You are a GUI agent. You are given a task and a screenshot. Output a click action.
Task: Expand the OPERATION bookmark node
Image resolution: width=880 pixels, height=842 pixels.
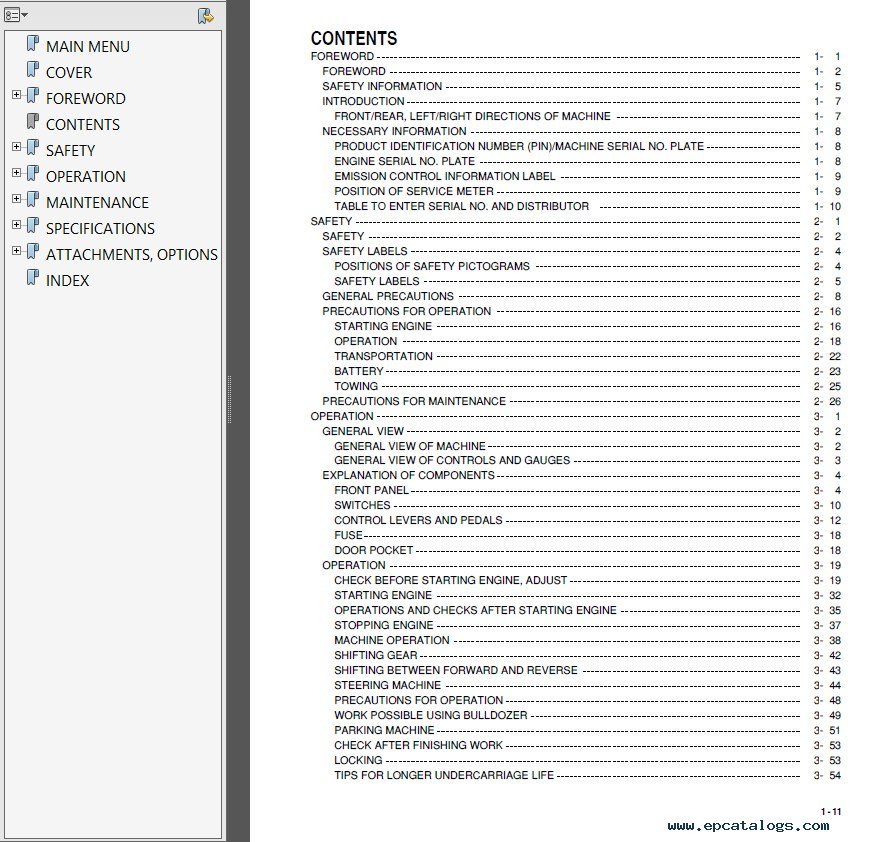tap(16, 173)
